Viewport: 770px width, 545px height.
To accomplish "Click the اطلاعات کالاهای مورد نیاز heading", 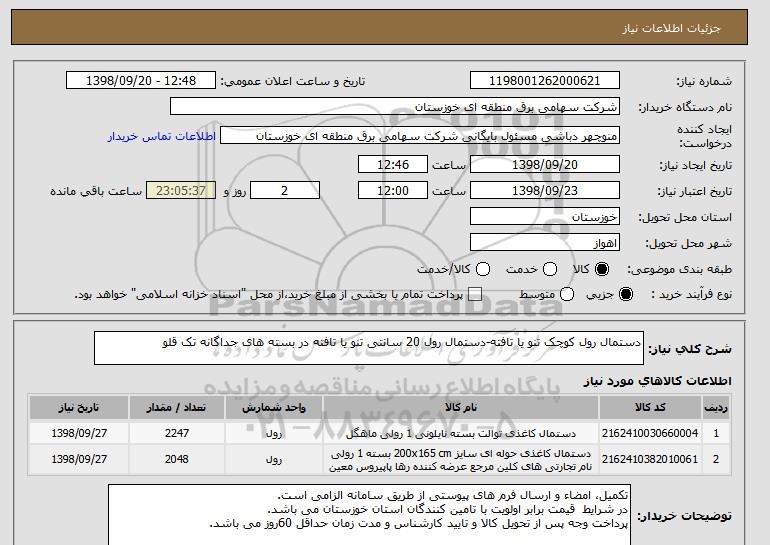I will 657,381.
